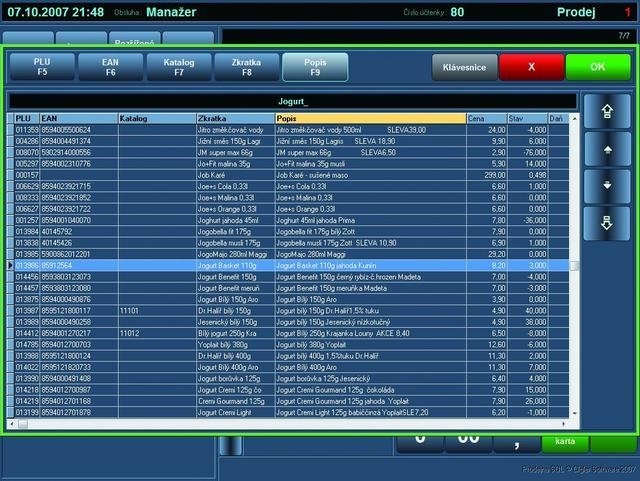This screenshot has height=481, width=640.
Task: Select the Popis F9 search mode
Action: pos(314,67)
